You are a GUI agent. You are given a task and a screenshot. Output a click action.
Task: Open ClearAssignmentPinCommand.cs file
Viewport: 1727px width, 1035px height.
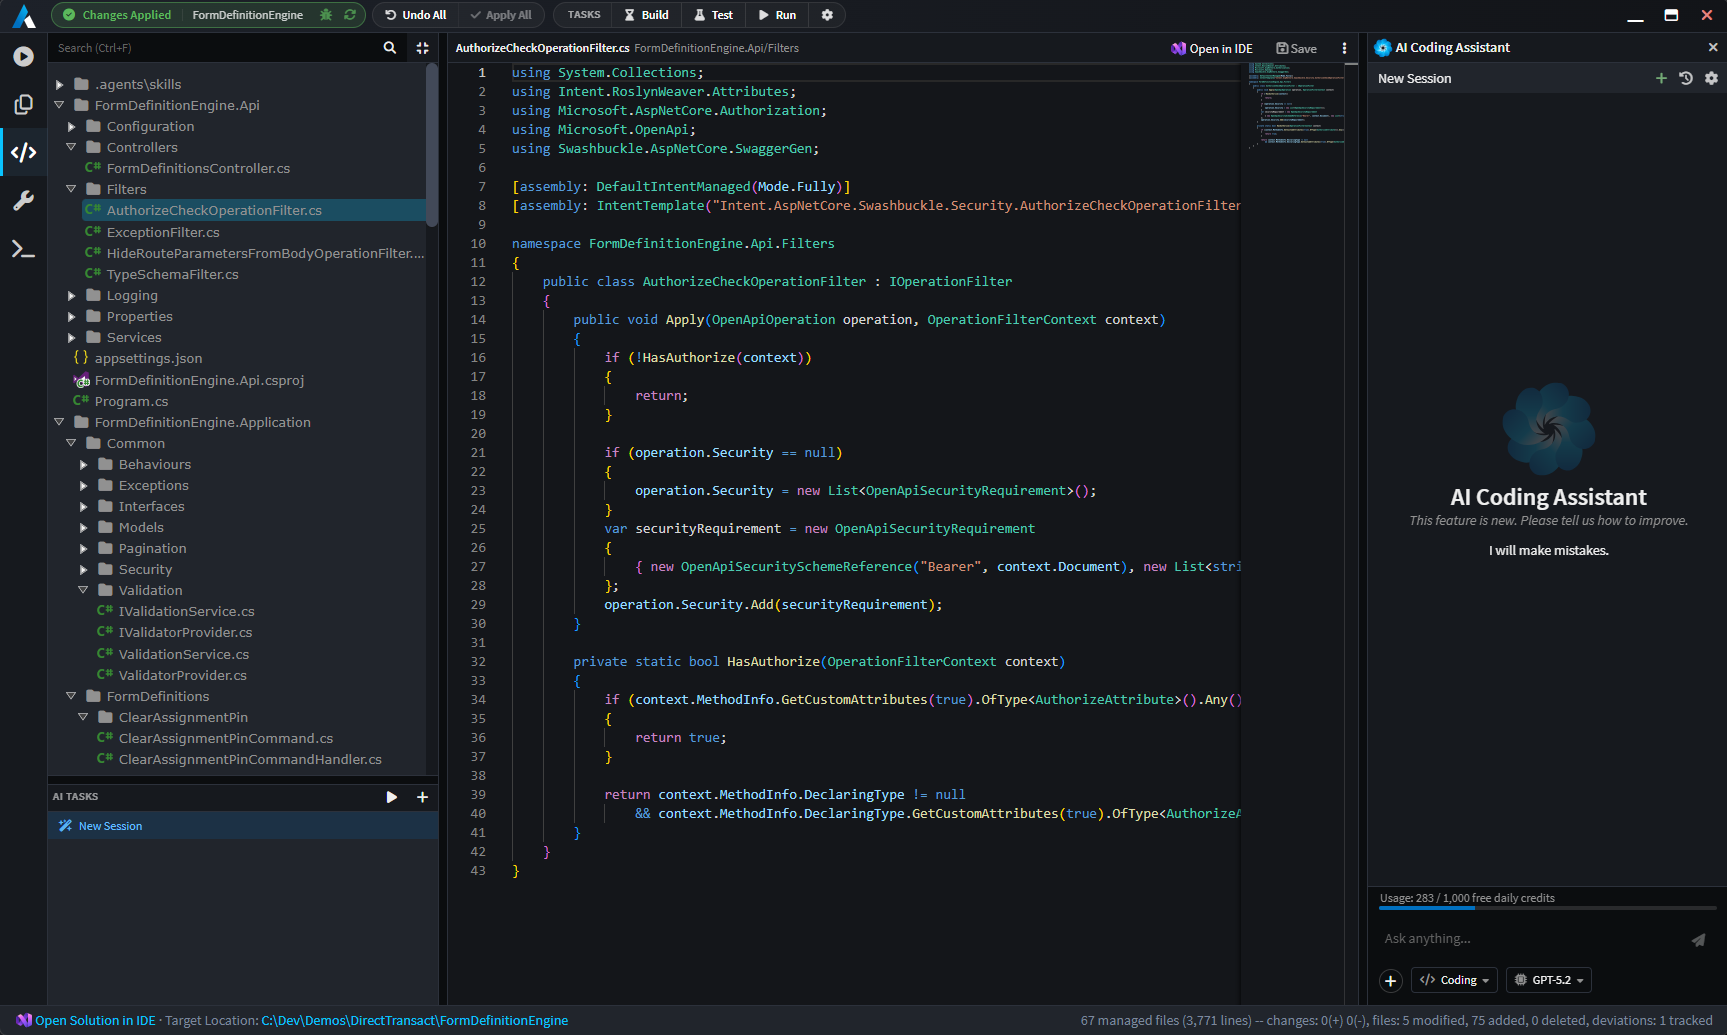(226, 738)
